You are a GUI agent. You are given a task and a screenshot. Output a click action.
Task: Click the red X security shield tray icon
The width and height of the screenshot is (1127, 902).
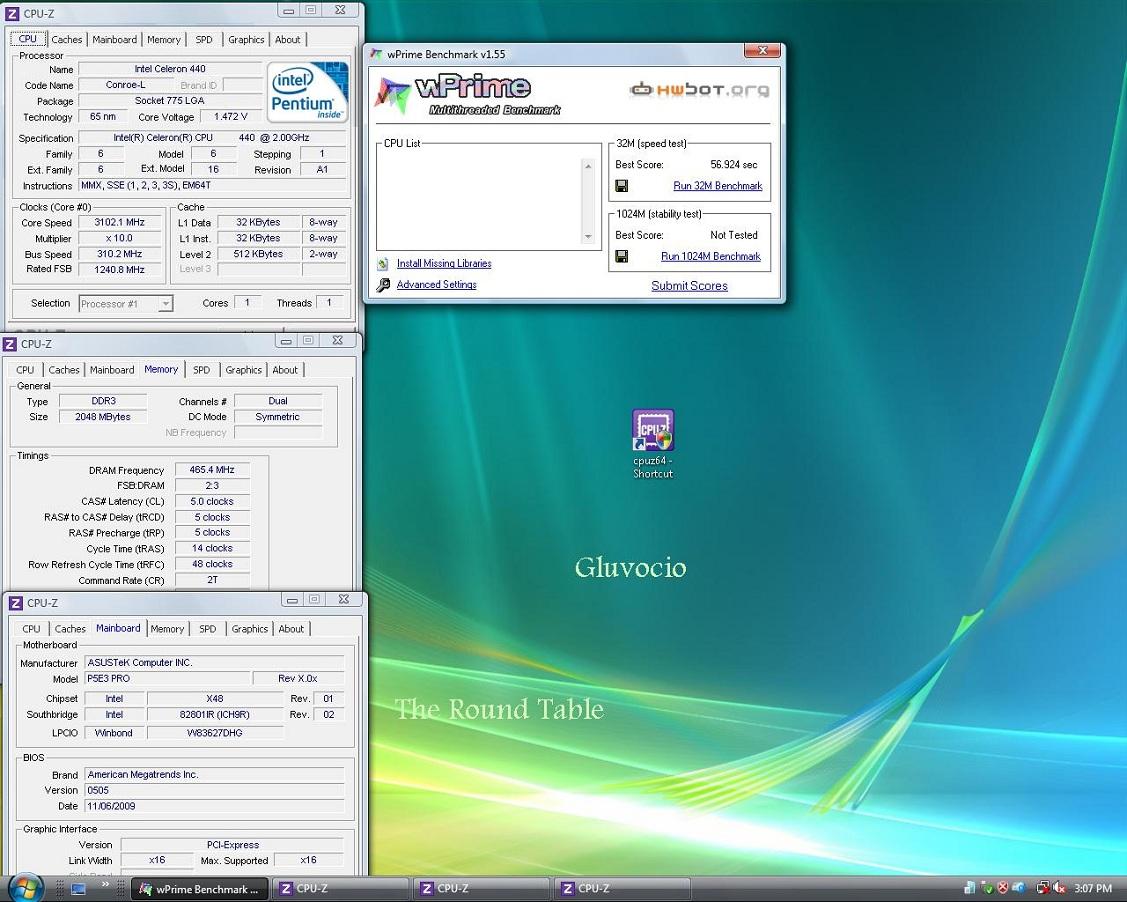[1003, 889]
